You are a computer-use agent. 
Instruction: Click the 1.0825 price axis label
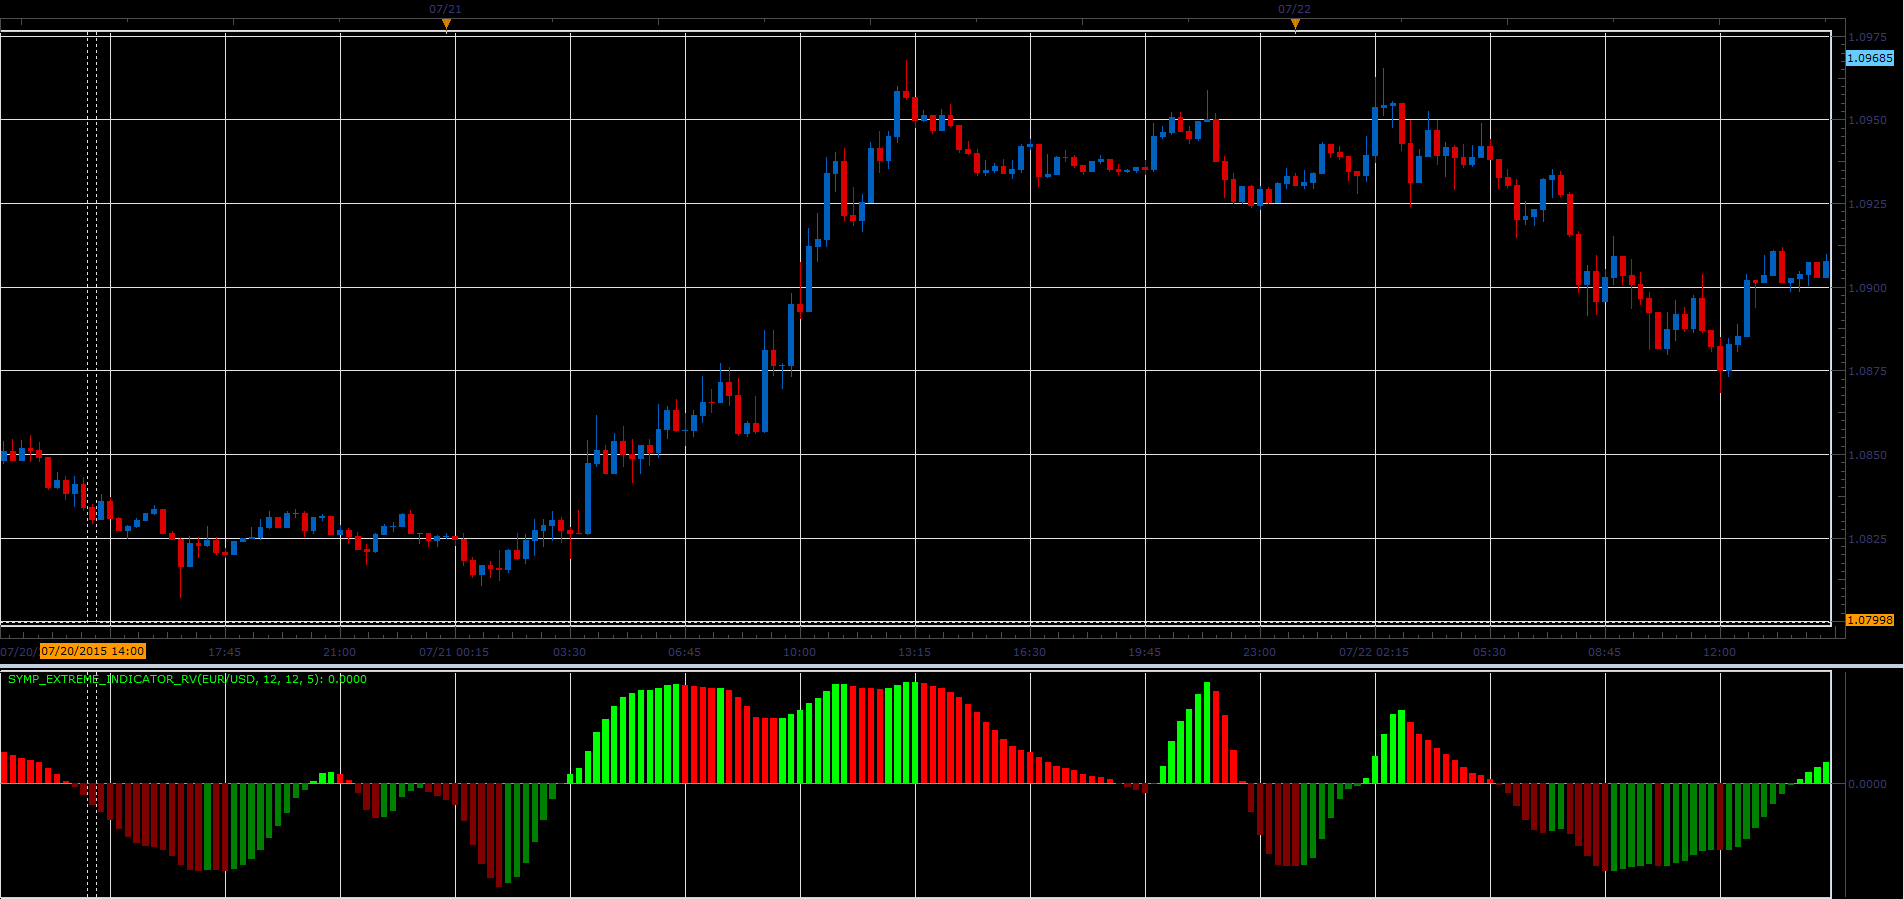click(1867, 539)
